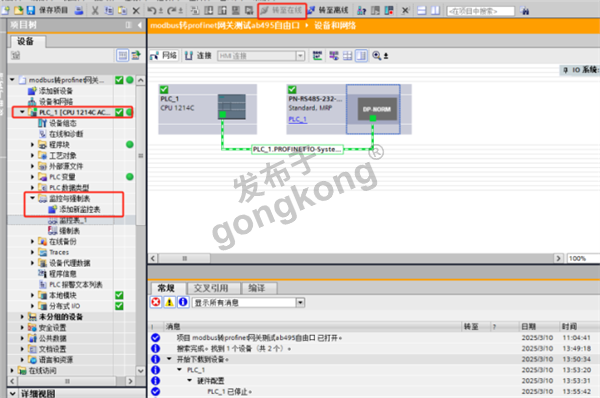Viewport: 600px width, 398px height.
Task: Go offline with 转至离线 button
Action: [328, 10]
